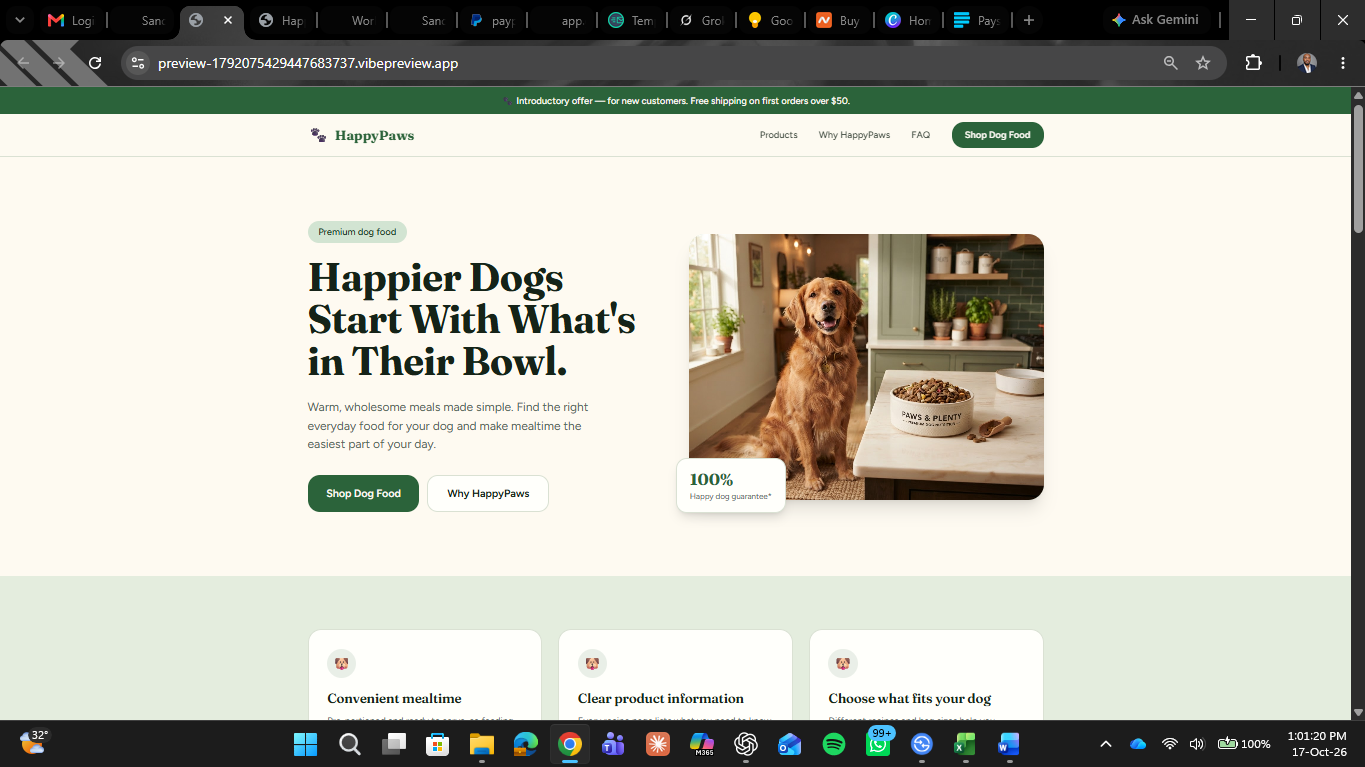Switch to the Gmail Login tab
This screenshot has height=767, width=1365.
click(71, 20)
